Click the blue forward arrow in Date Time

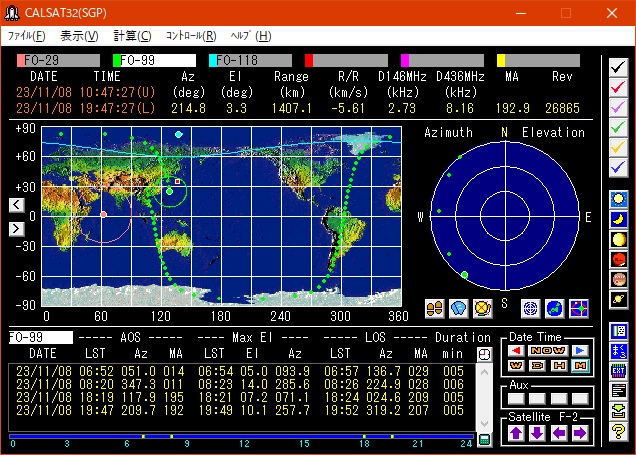579,350
